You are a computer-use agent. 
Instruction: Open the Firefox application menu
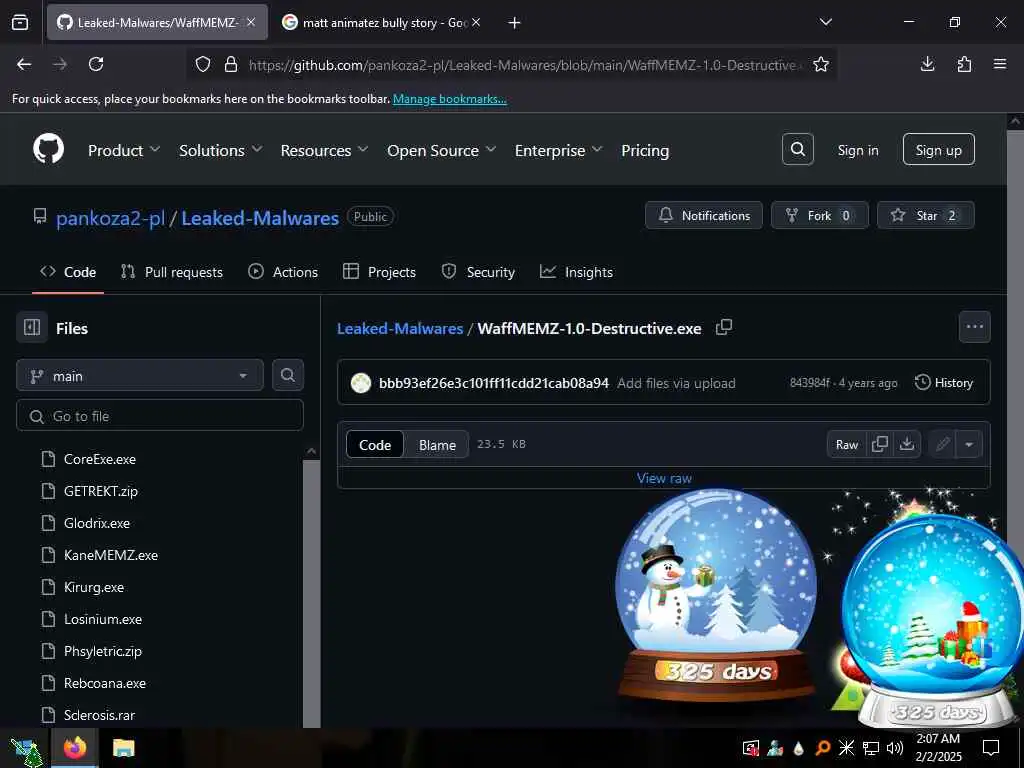[x=1000, y=64]
